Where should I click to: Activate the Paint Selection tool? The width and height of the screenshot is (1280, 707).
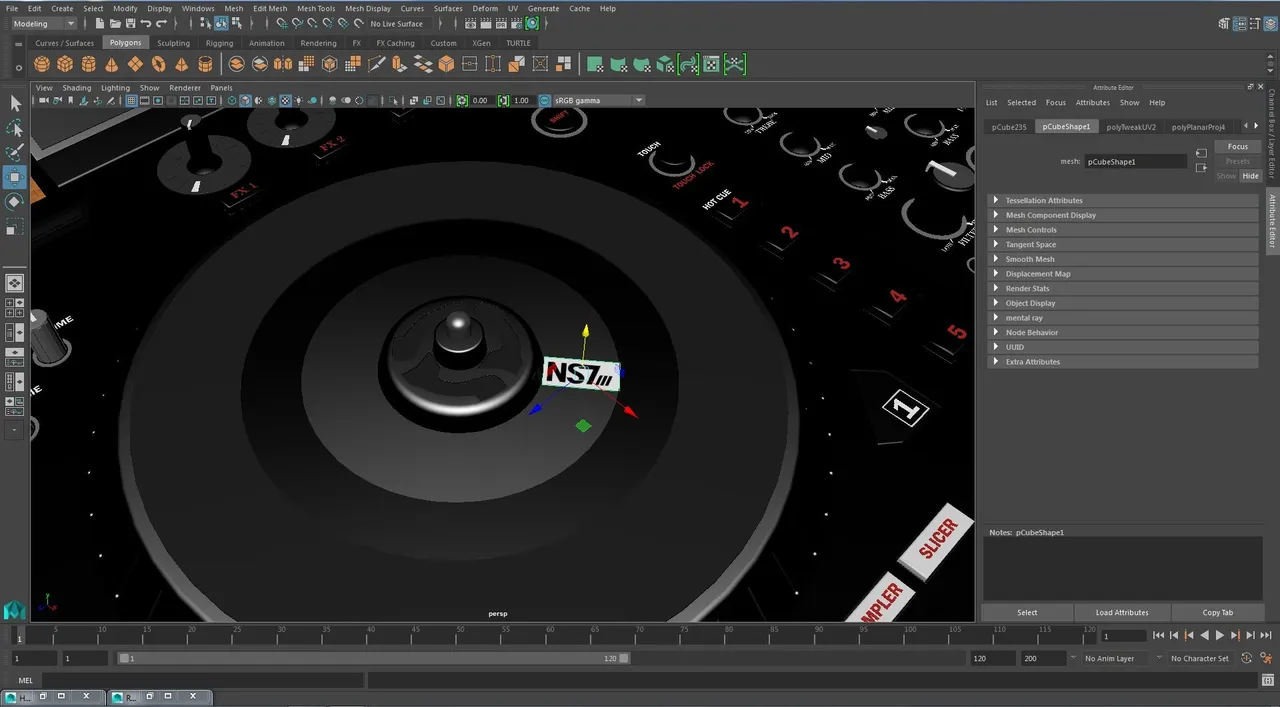pyautogui.click(x=15, y=152)
